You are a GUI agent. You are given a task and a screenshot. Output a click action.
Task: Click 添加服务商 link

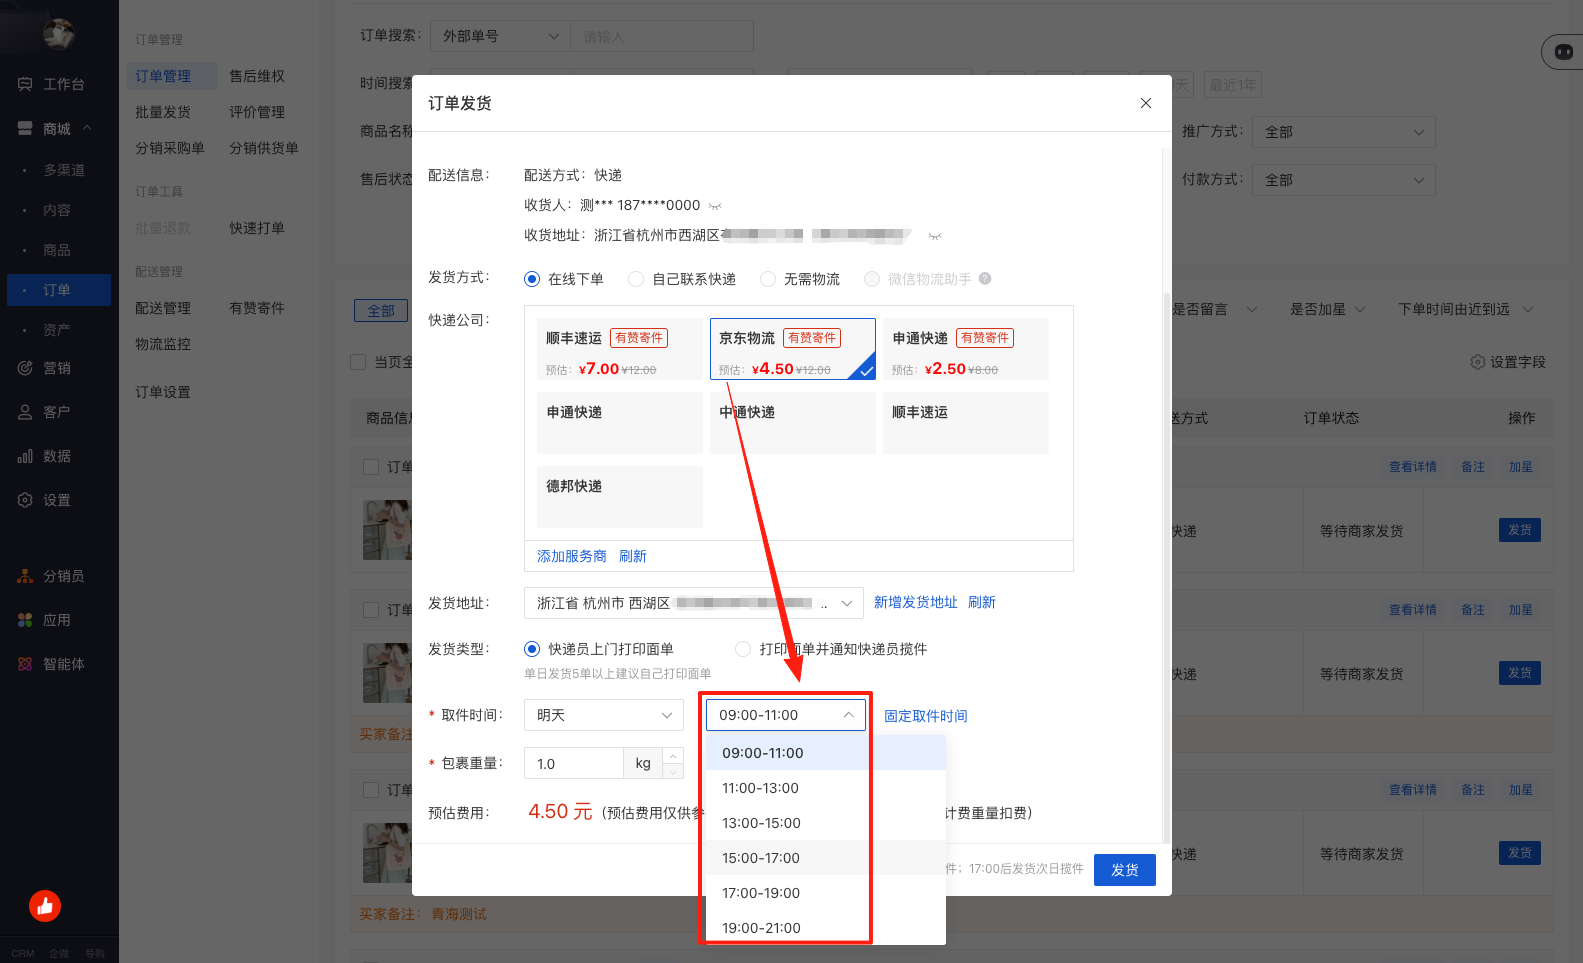point(572,556)
